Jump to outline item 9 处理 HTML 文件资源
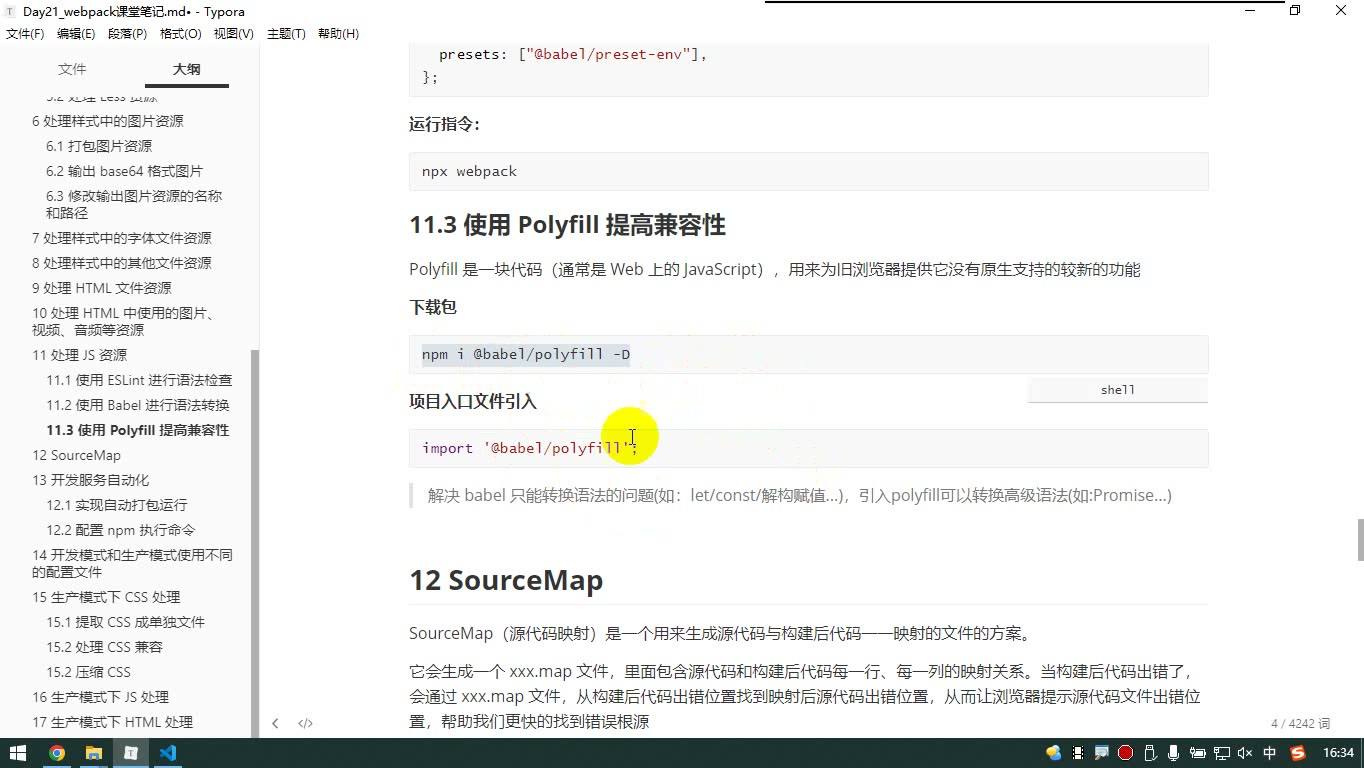Image resolution: width=1364 pixels, height=768 pixels. coord(102,288)
